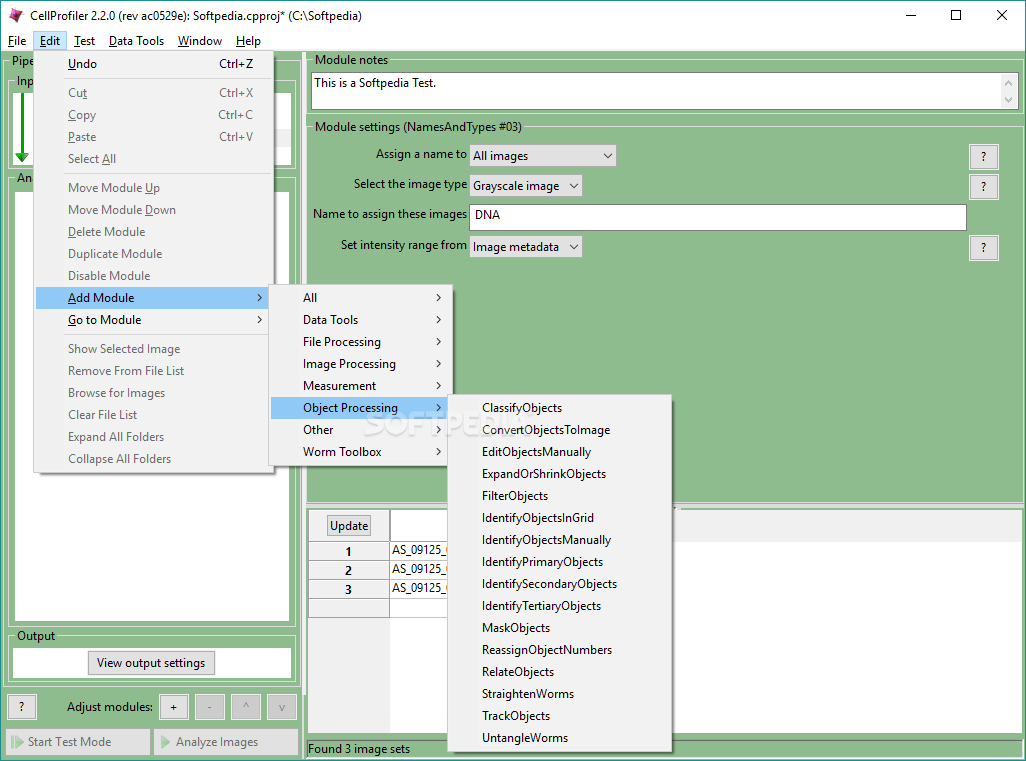Expand the Worm Toolbox submenu
The height and width of the screenshot is (761, 1026).
(x=361, y=452)
